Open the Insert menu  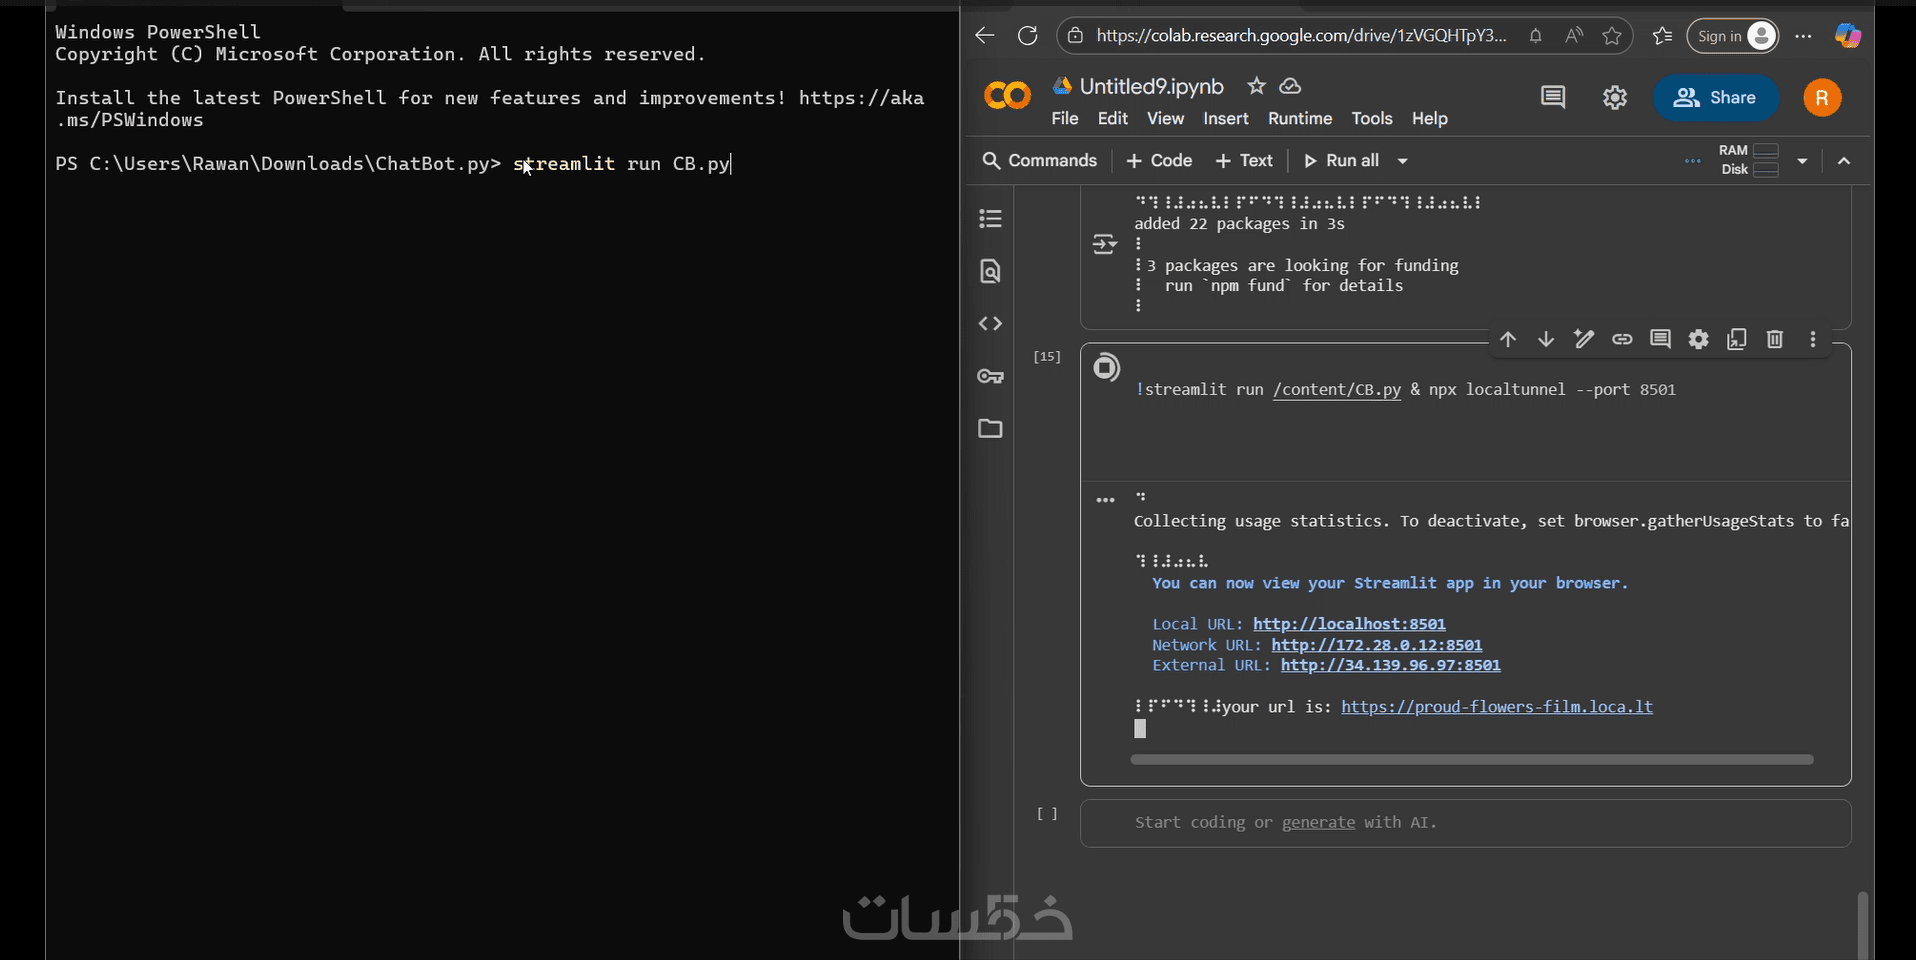(1226, 118)
